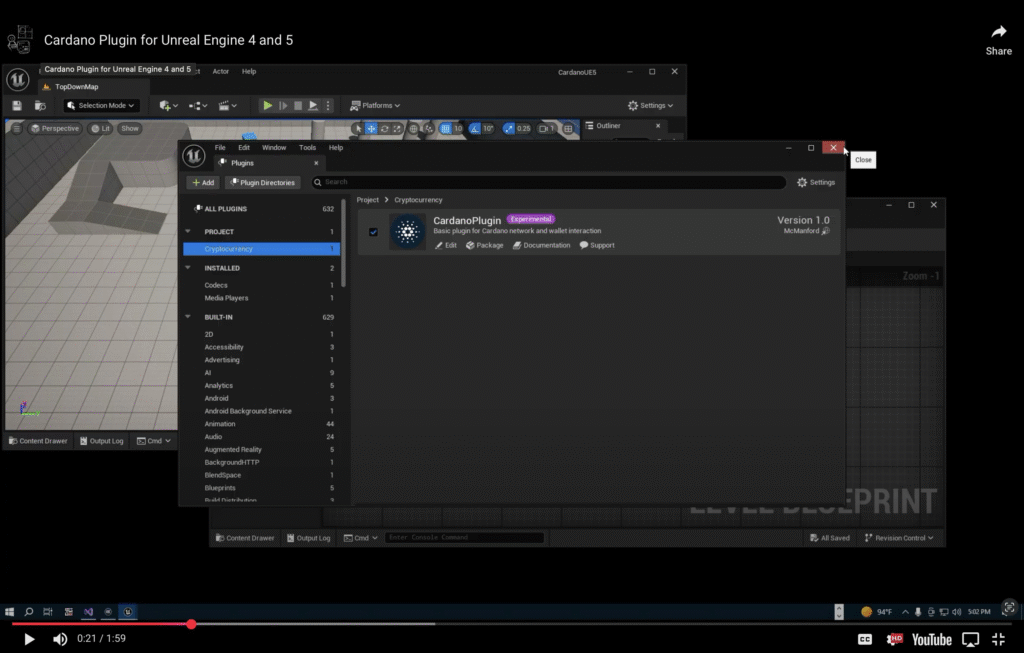1024x653 pixels.
Task: Click the Add plugin button
Action: click(203, 182)
